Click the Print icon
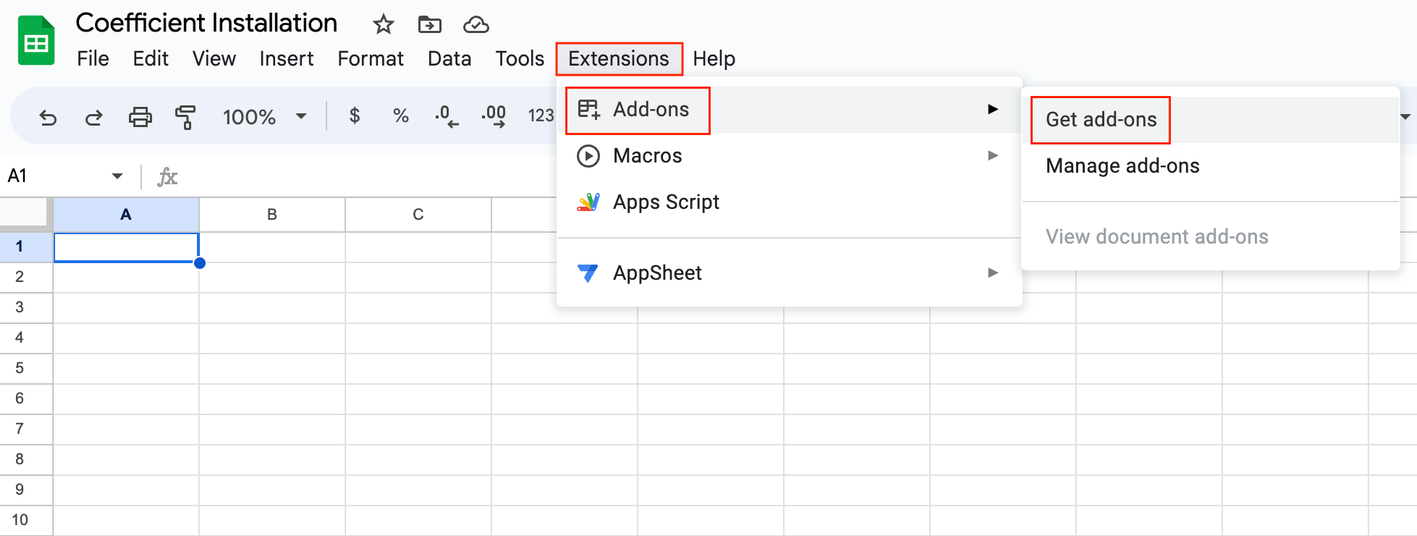 (x=140, y=117)
